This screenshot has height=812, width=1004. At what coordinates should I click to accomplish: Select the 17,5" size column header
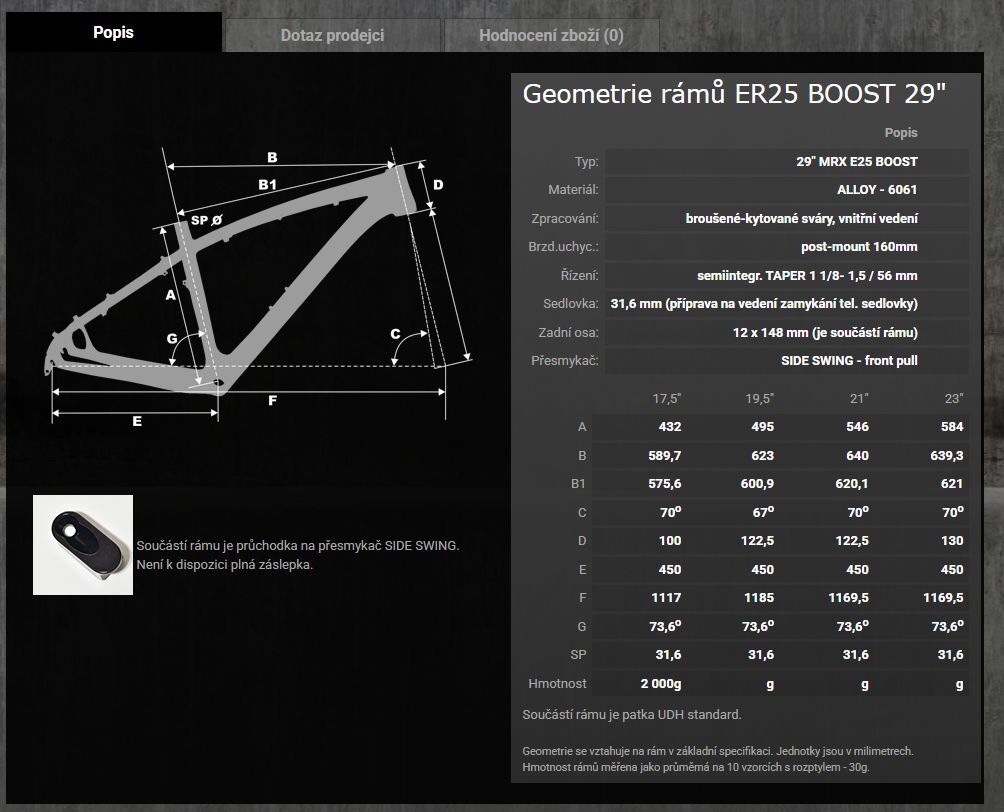point(666,398)
